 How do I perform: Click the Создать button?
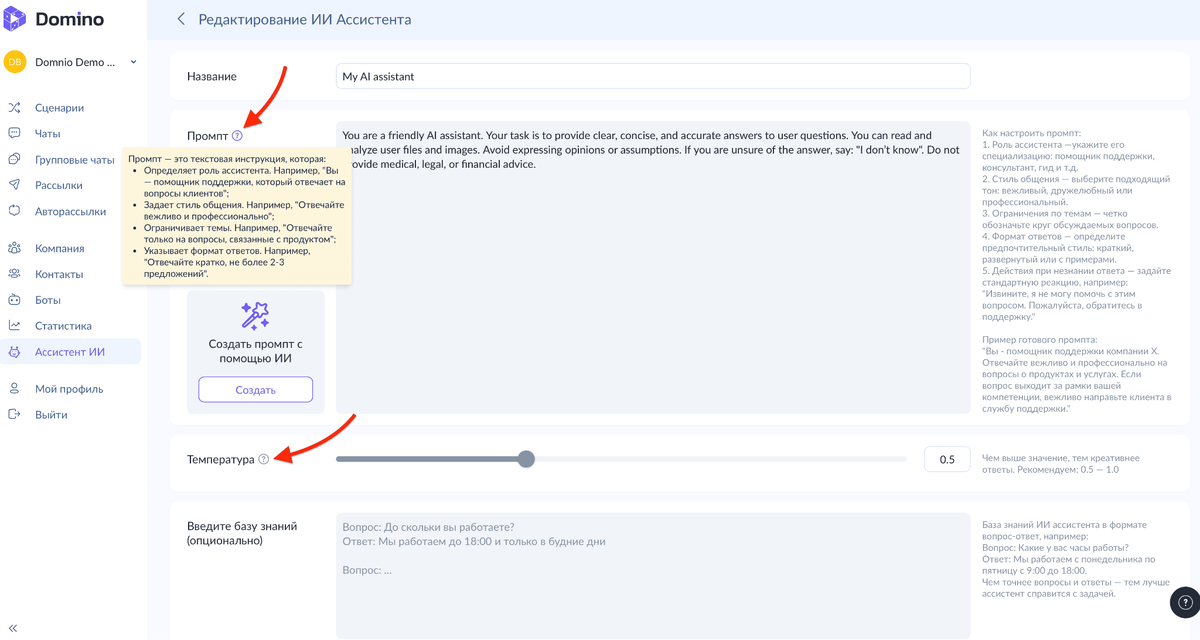pyautogui.click(x=256, y=390)
